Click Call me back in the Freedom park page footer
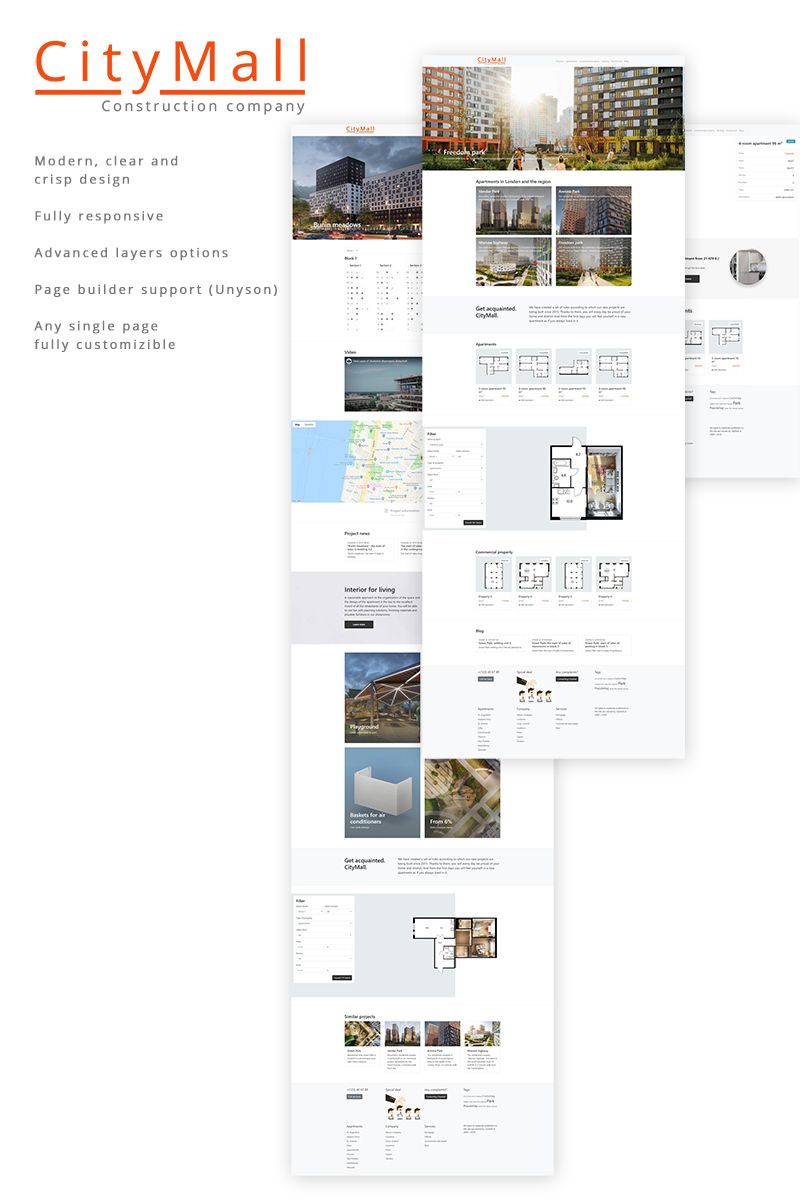Image resolution: width=800 pixels, height=1200 pixels. click(486, 679)
